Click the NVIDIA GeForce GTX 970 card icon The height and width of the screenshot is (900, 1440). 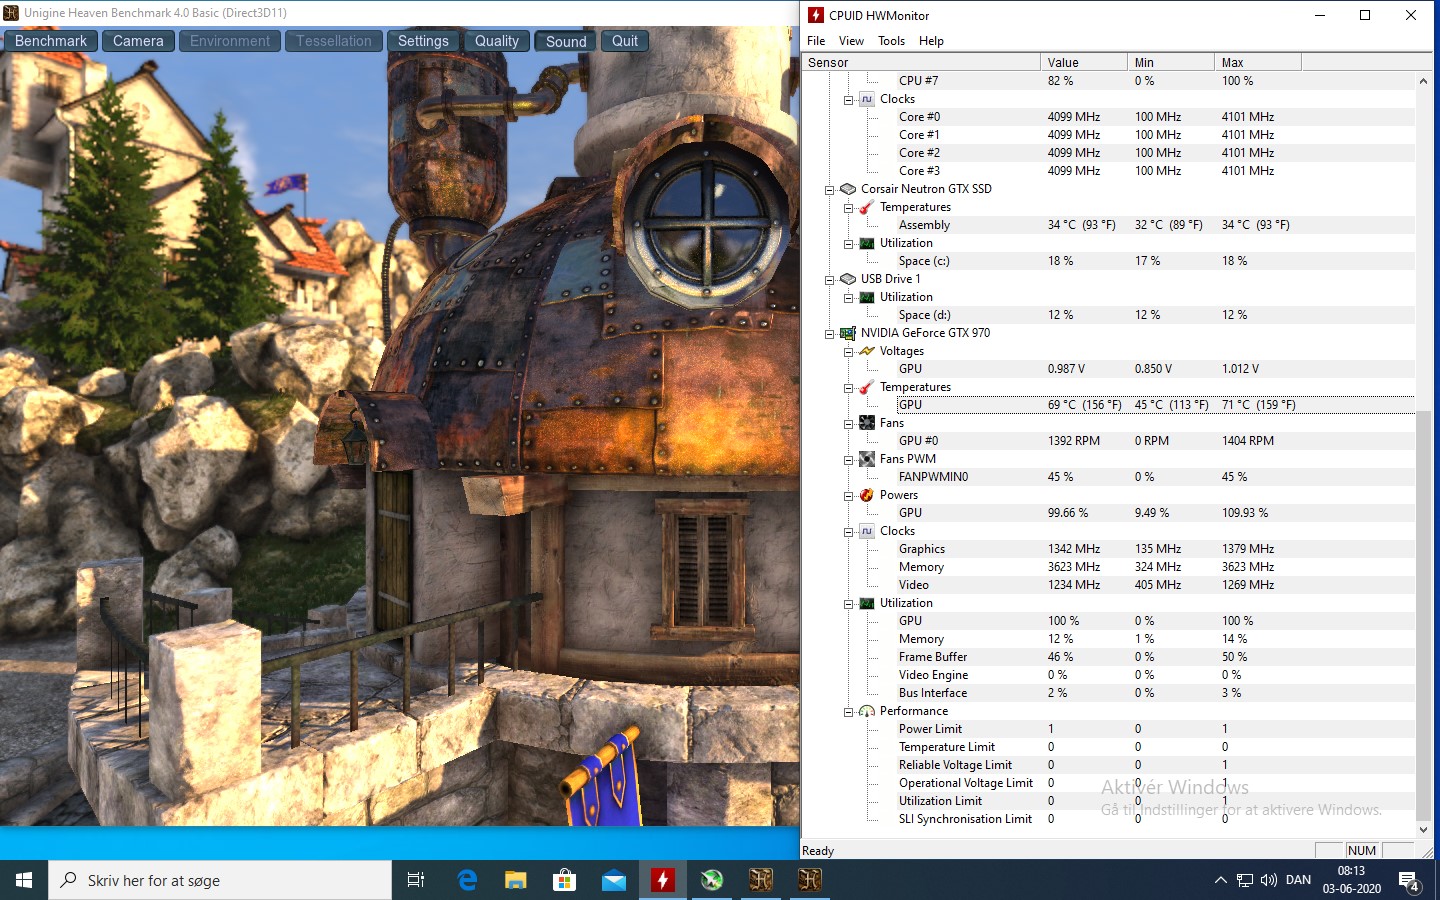coord(848,333)
